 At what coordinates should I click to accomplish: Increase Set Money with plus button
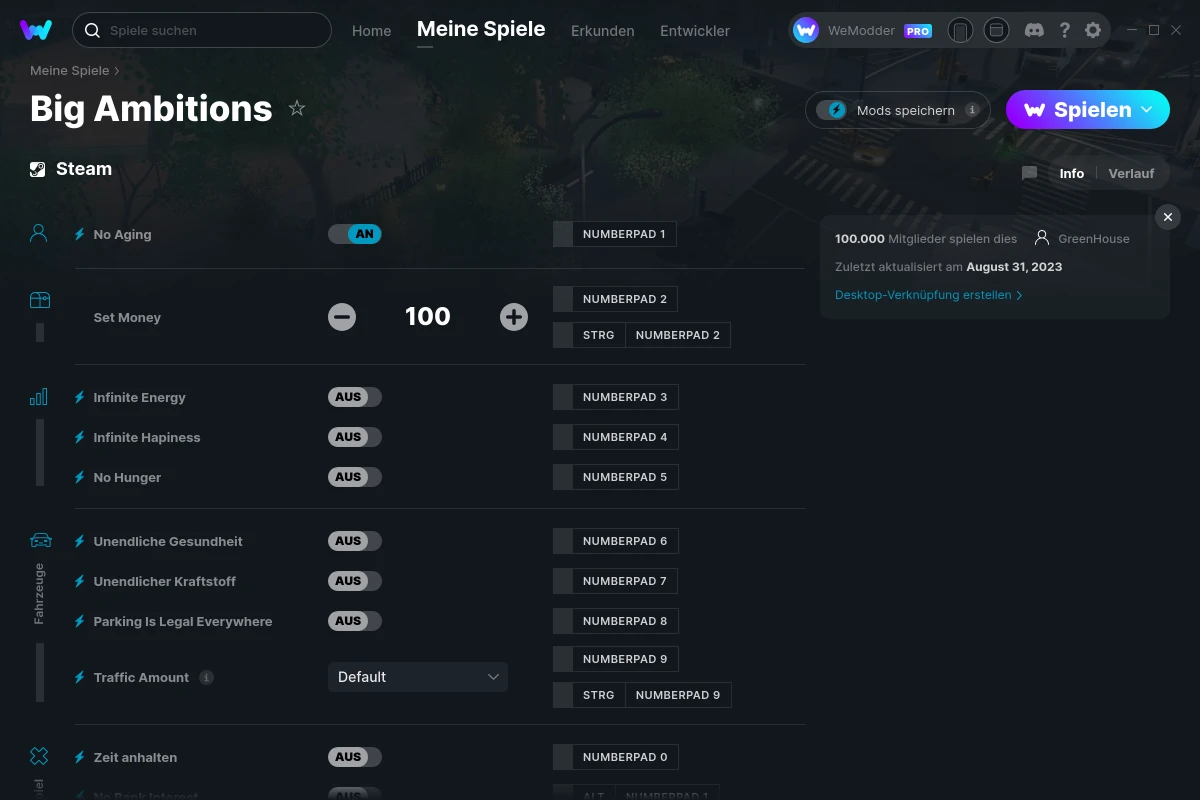coord(514,317)
